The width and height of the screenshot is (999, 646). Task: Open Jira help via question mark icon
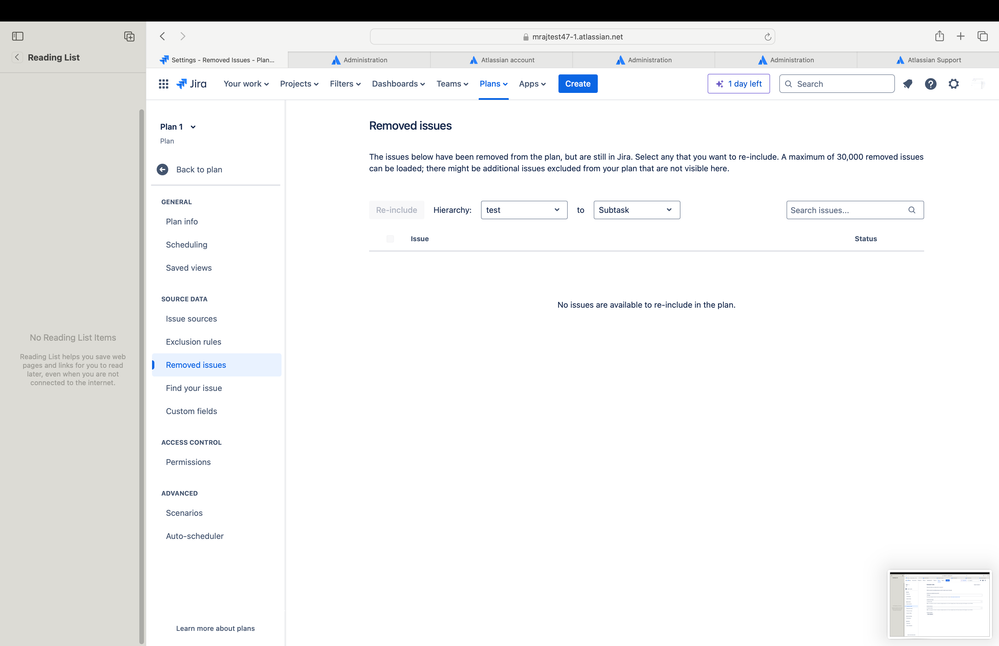929,83
